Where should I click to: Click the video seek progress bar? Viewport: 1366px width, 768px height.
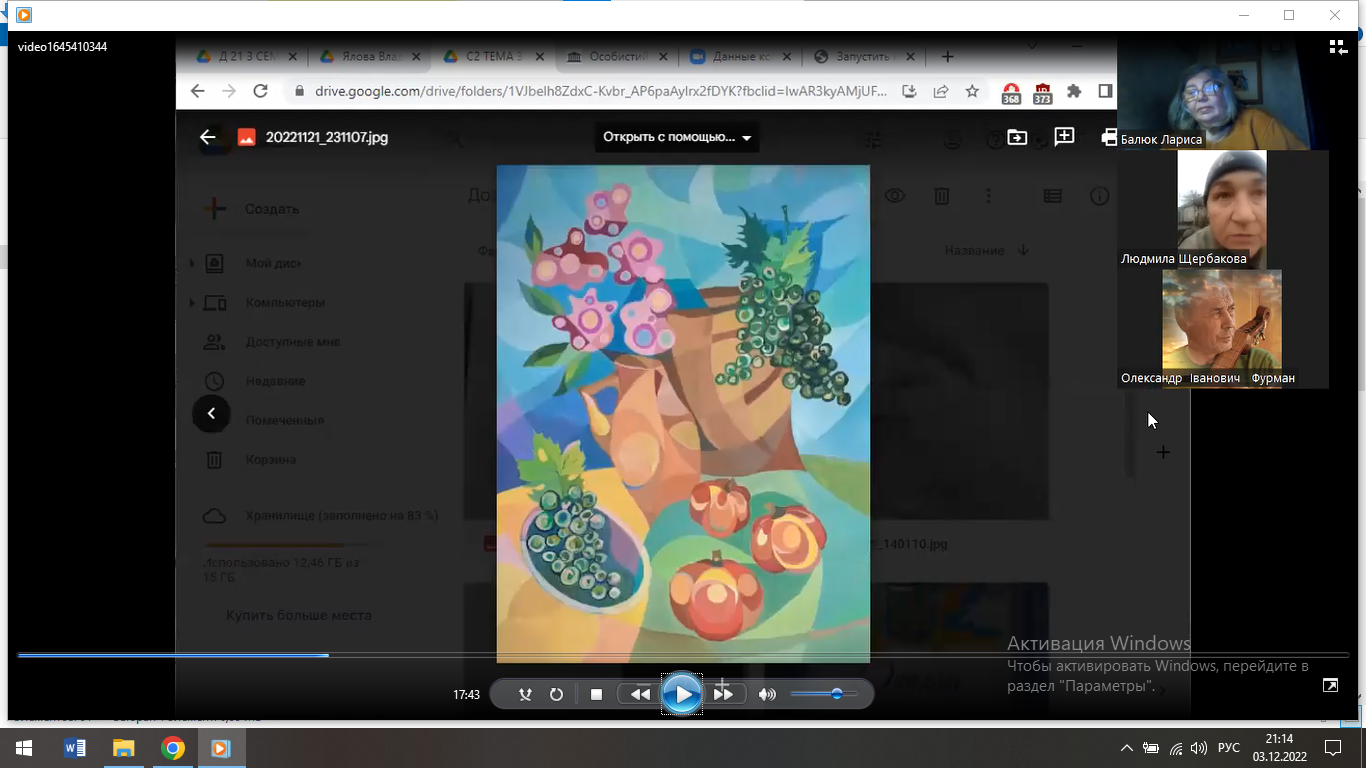point(682,655)
